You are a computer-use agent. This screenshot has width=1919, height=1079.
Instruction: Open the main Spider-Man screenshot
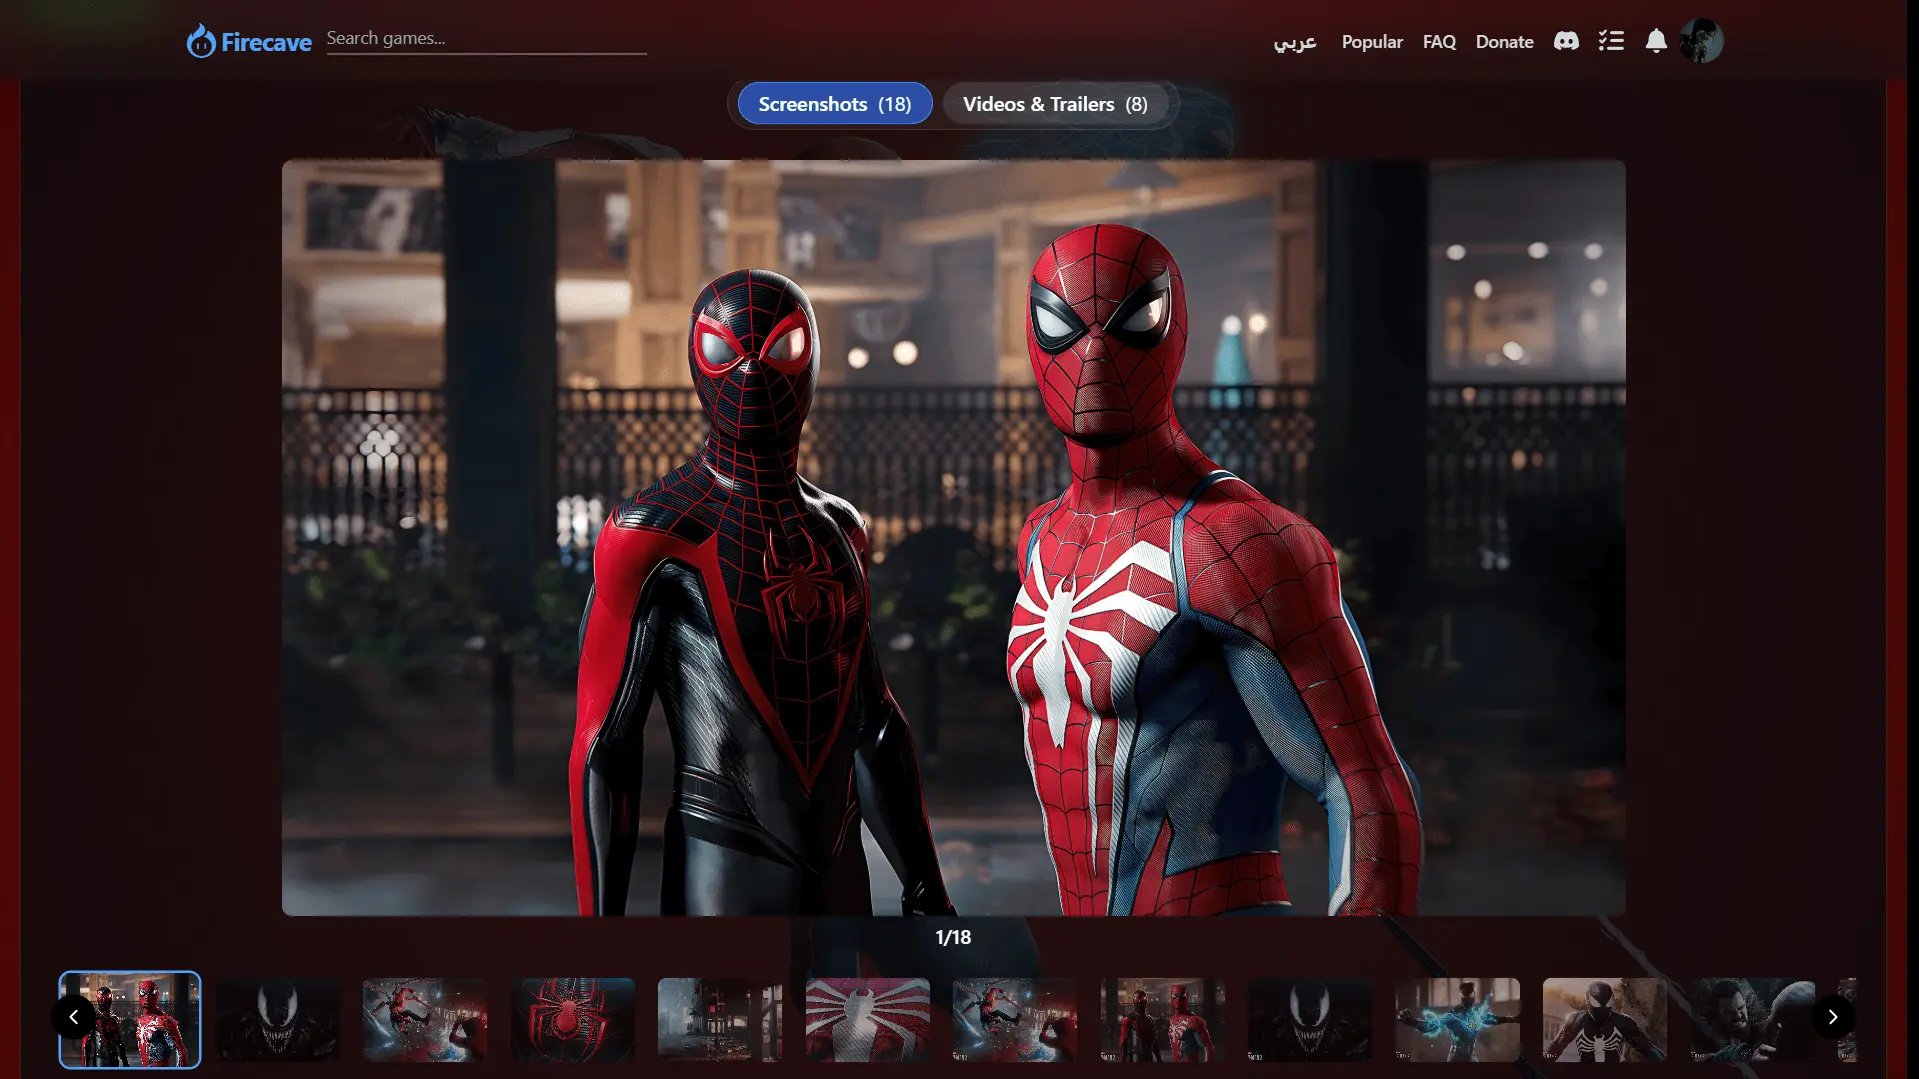[953, 538]
